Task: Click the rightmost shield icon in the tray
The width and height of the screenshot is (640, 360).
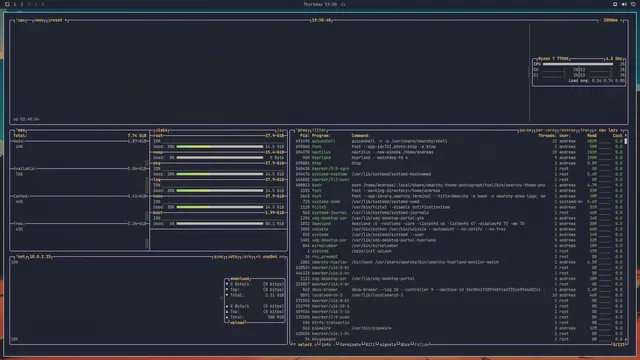Action: (633, 4)
